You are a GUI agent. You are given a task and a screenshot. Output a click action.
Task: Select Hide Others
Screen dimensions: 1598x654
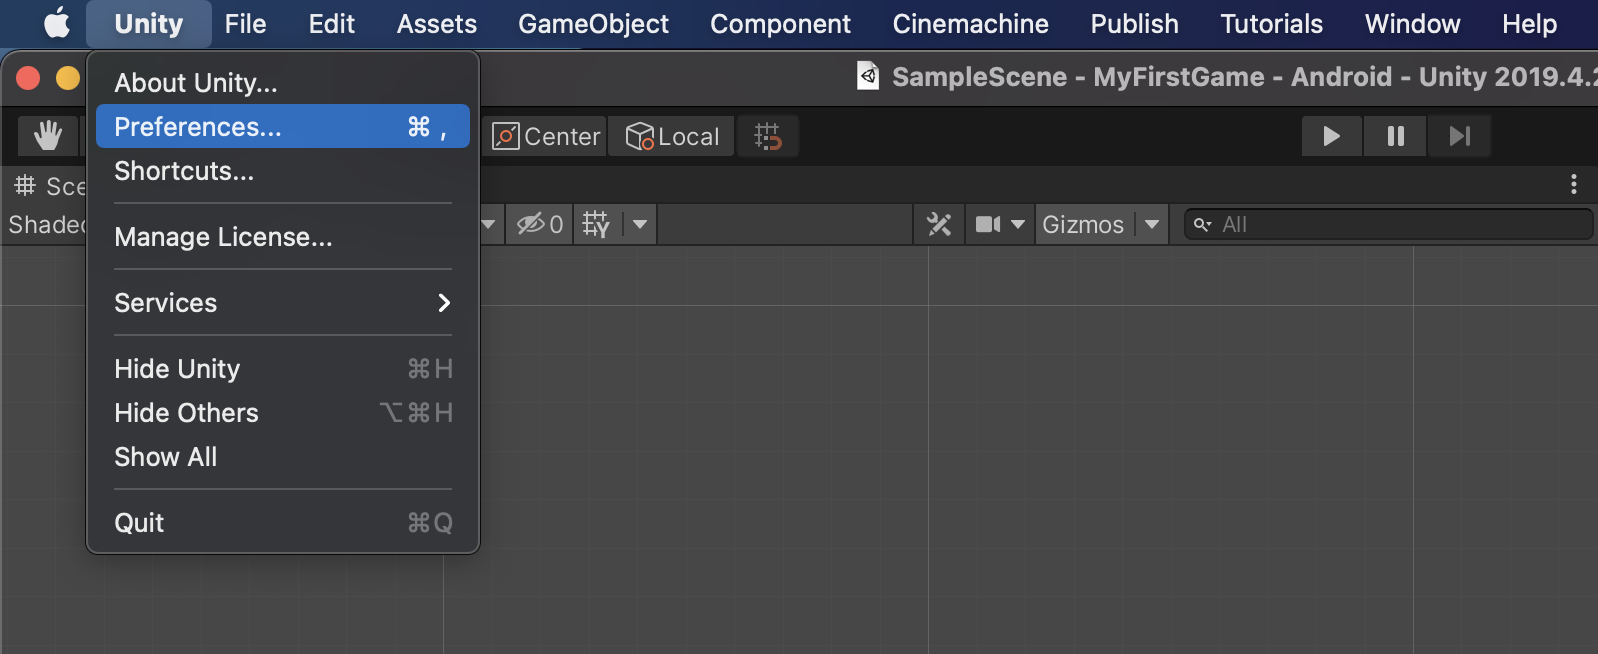(283, 413)
